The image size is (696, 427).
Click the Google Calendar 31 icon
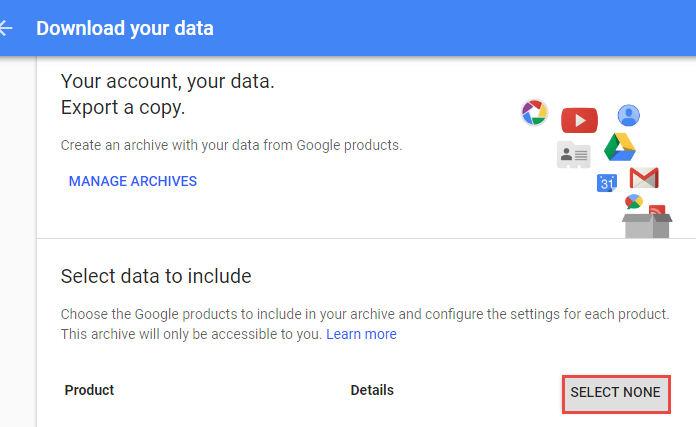coord(607,182)
